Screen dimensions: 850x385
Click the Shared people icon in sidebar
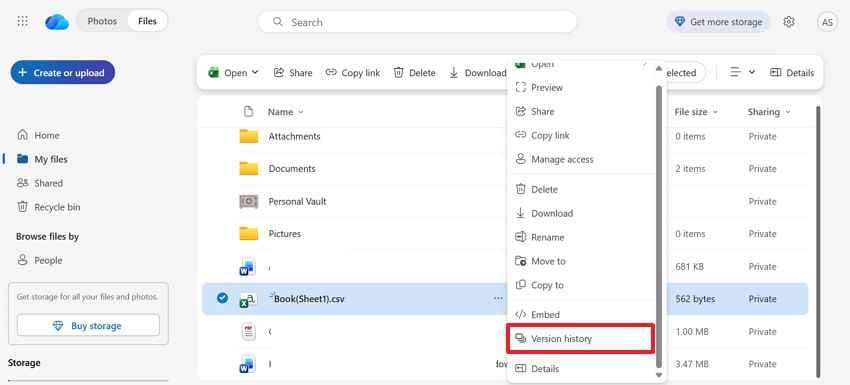pyautogui.click(x=22, y=183)
